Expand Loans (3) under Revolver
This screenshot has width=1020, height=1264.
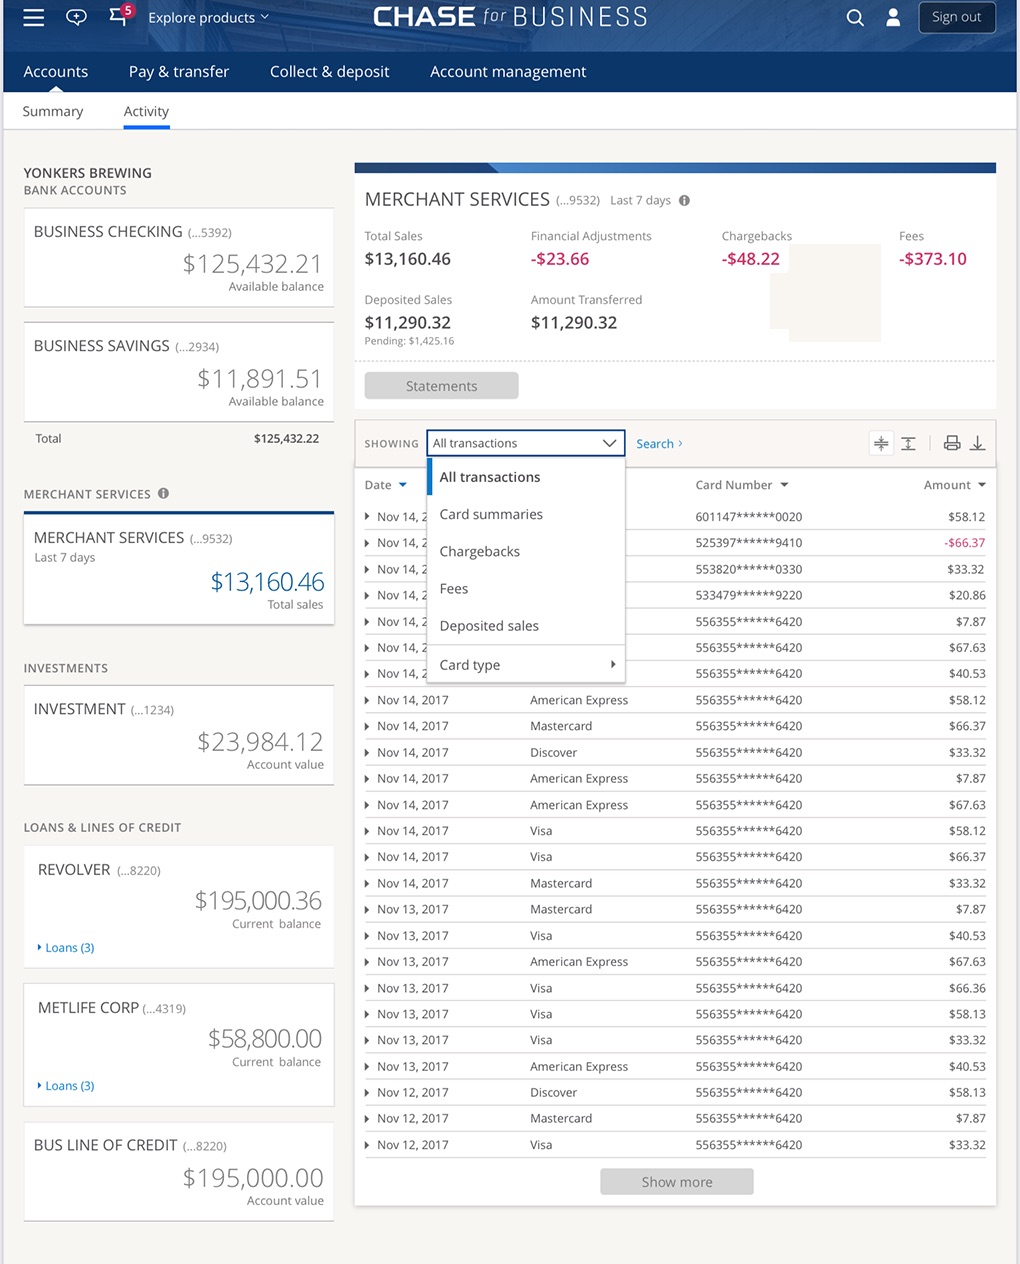[66, 948]
